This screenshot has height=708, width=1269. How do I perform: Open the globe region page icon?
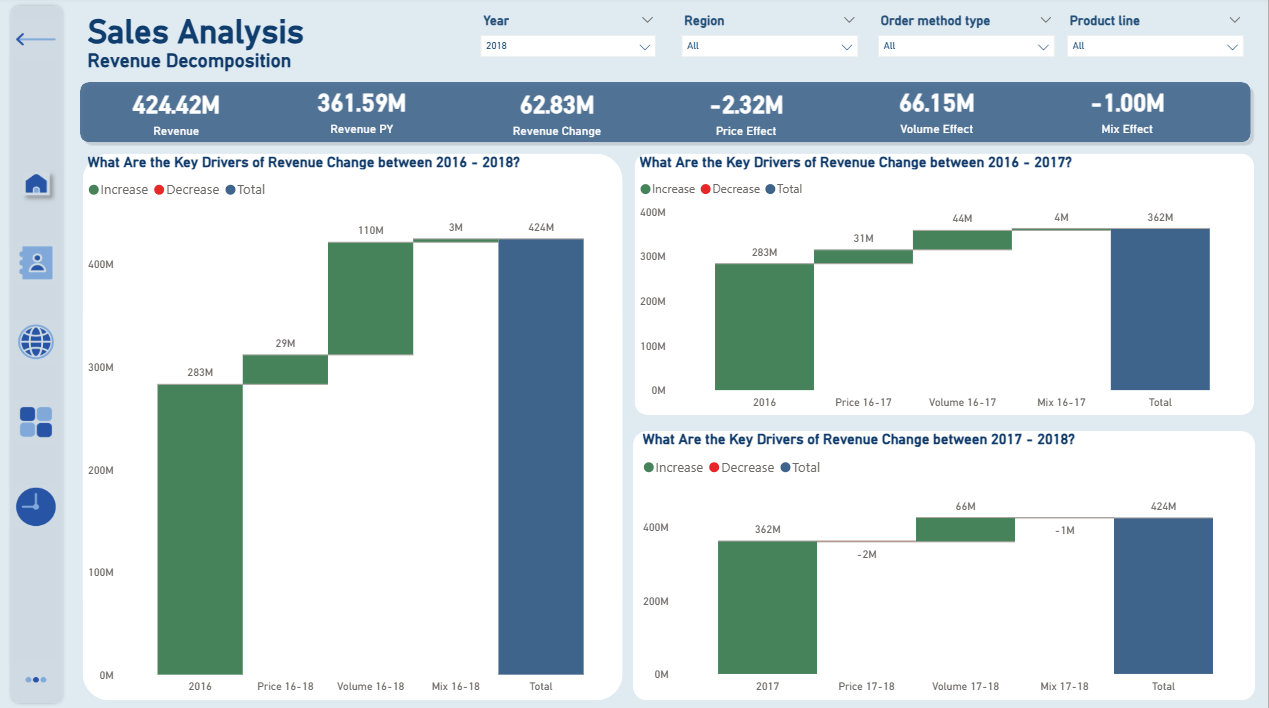tap(36, 342)
